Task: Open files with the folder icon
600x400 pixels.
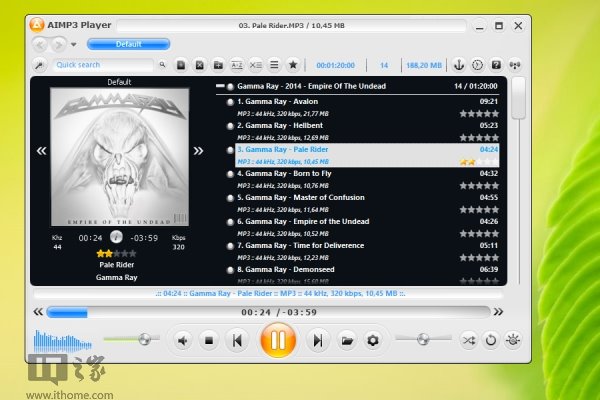Action: coord(346,341)
